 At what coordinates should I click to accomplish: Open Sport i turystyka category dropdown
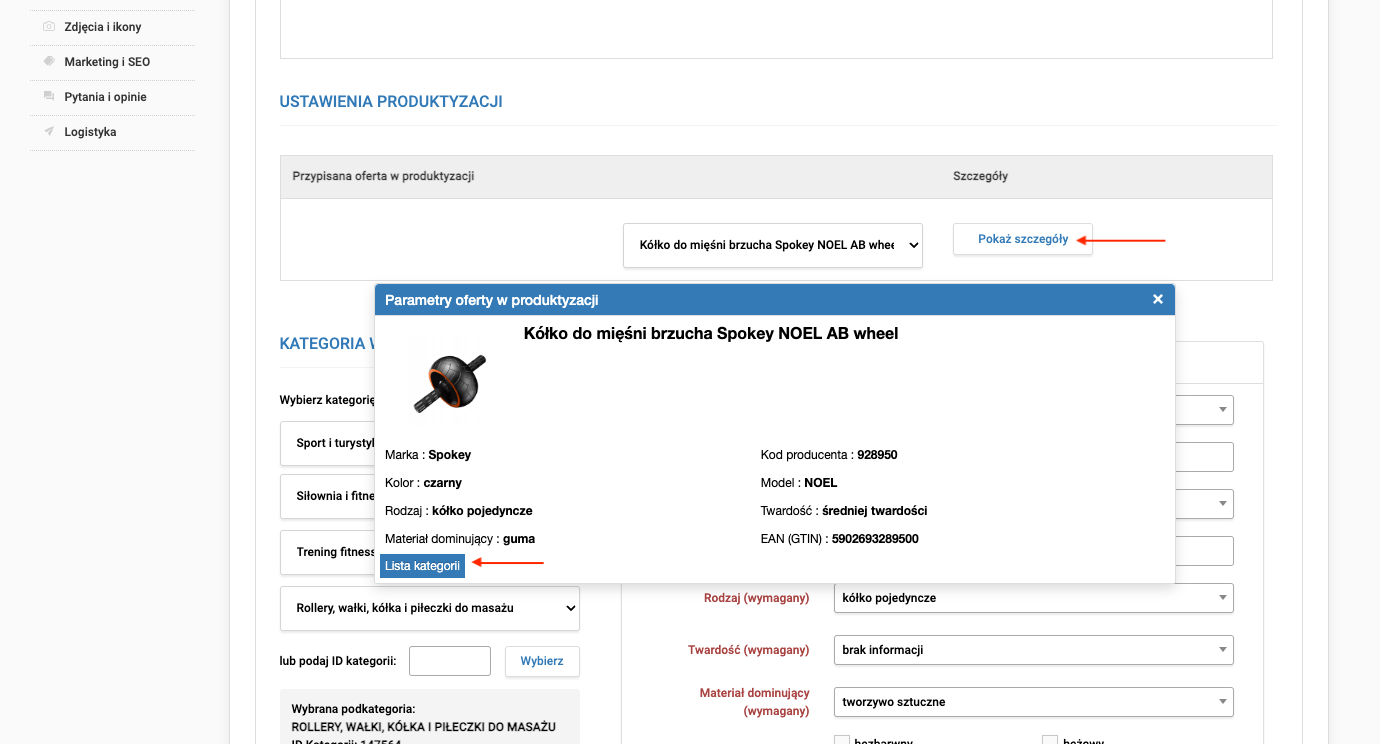pos(328,443)
